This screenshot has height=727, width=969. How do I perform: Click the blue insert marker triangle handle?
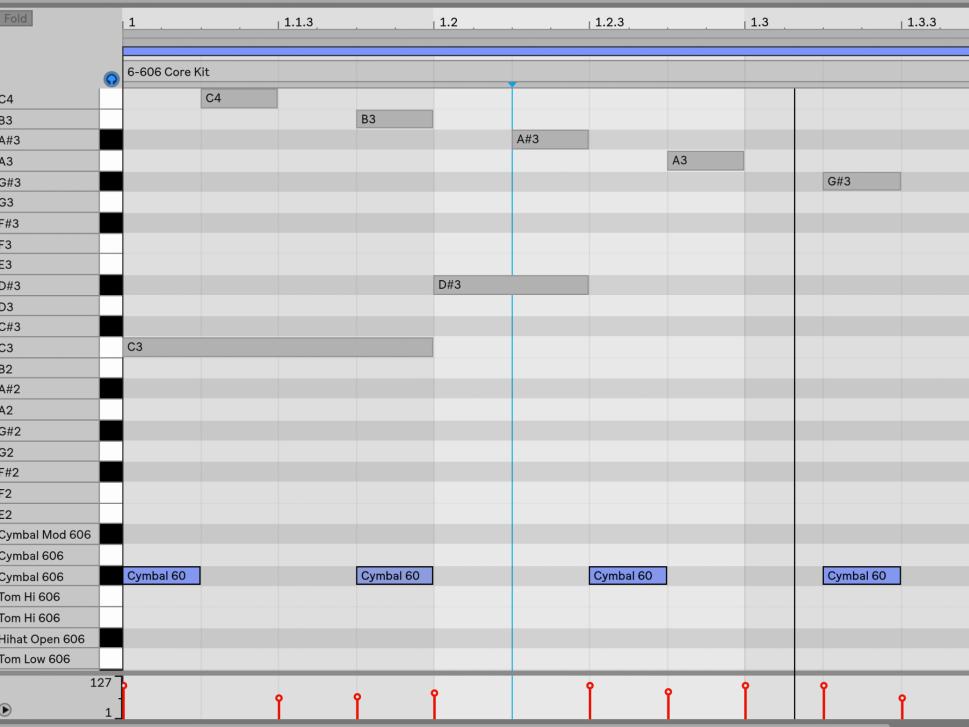point(512,85)
